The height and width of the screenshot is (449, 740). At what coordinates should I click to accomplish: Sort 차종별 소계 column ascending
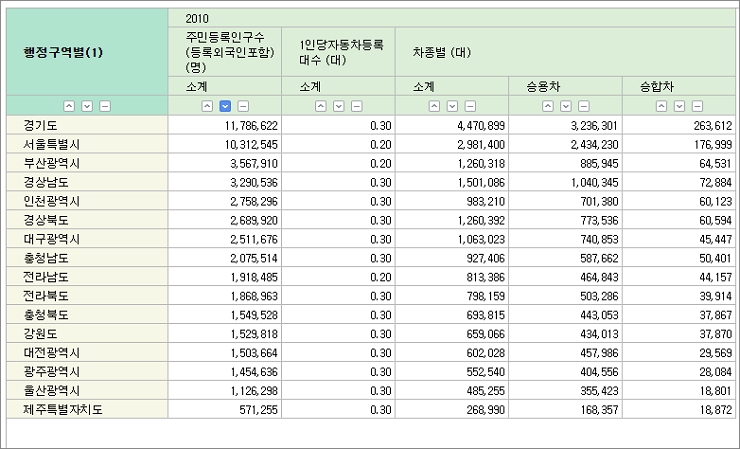click(x=434, y=106)
